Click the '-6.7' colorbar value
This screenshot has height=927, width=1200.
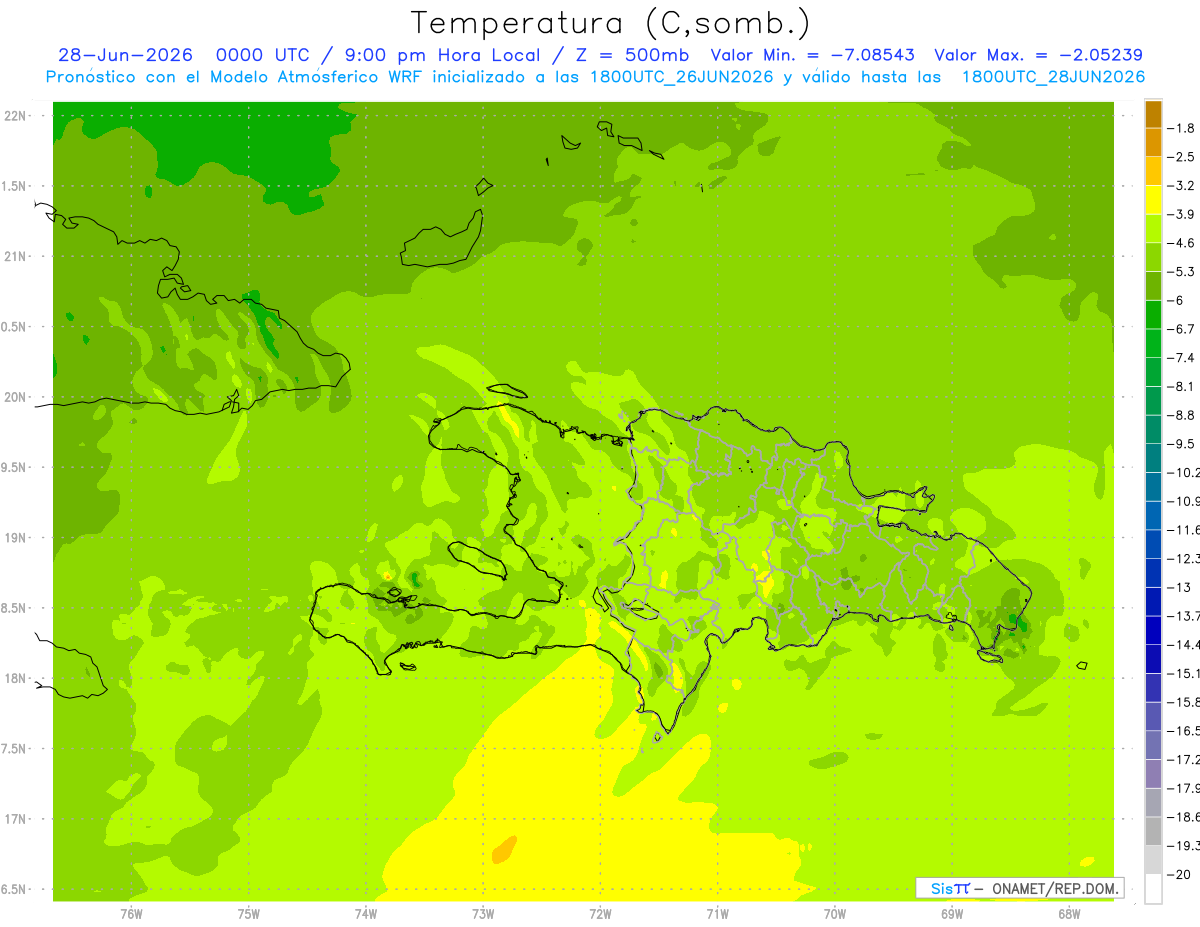(1182, 329)
